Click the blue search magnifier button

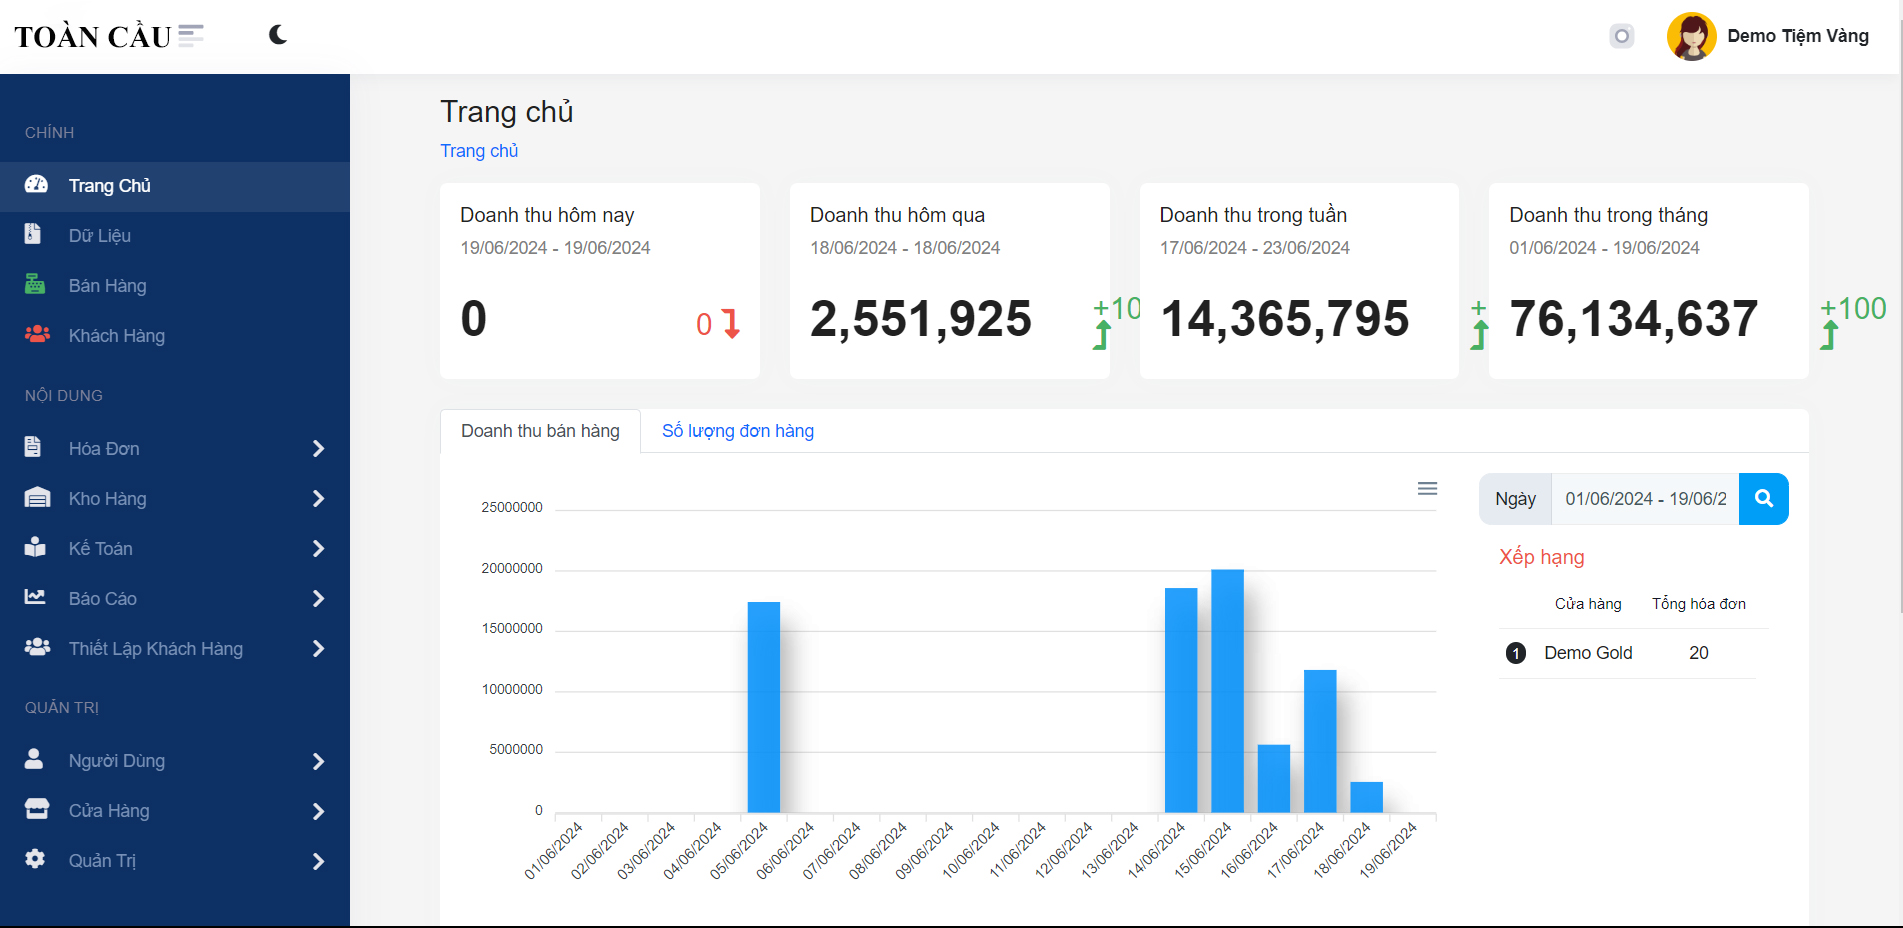pyautogui.click(x=1764, y=499)
